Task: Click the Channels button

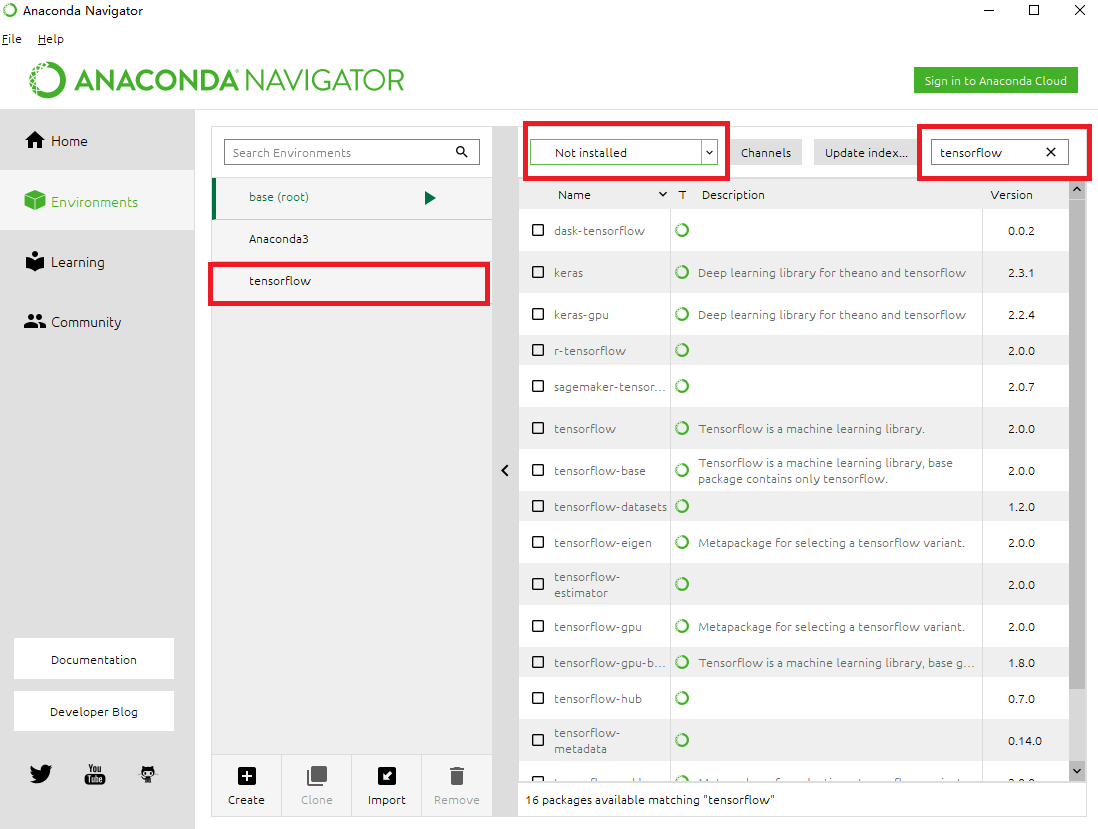Action: [x=765, y=153]
